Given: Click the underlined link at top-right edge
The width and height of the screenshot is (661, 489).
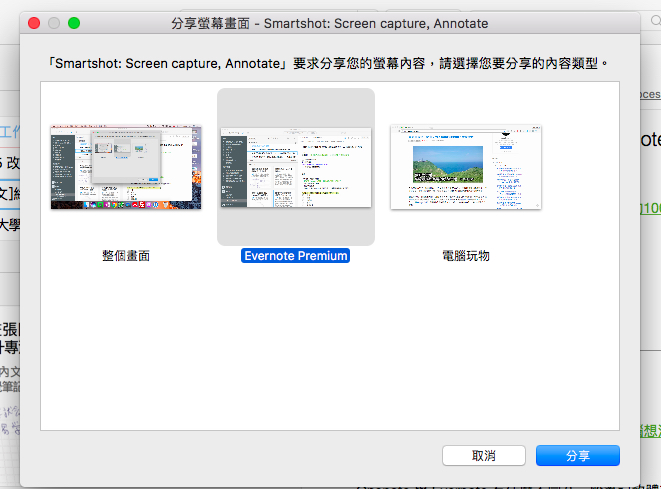Looking at the screenshot, I should 650,95.
